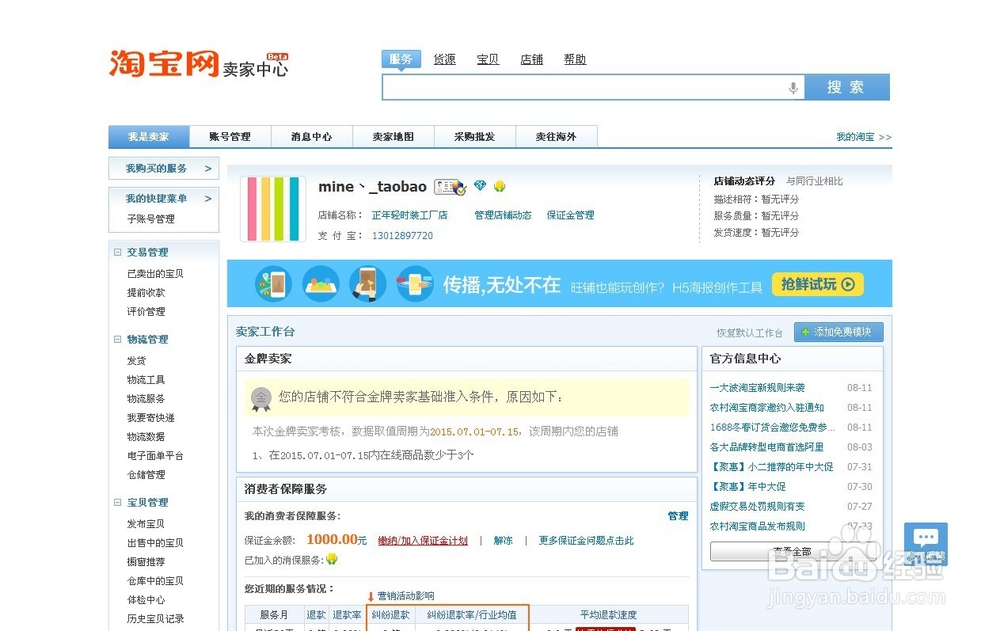
Task: Open 电子面单平台 in sidebar
Action: pos(155,456)
